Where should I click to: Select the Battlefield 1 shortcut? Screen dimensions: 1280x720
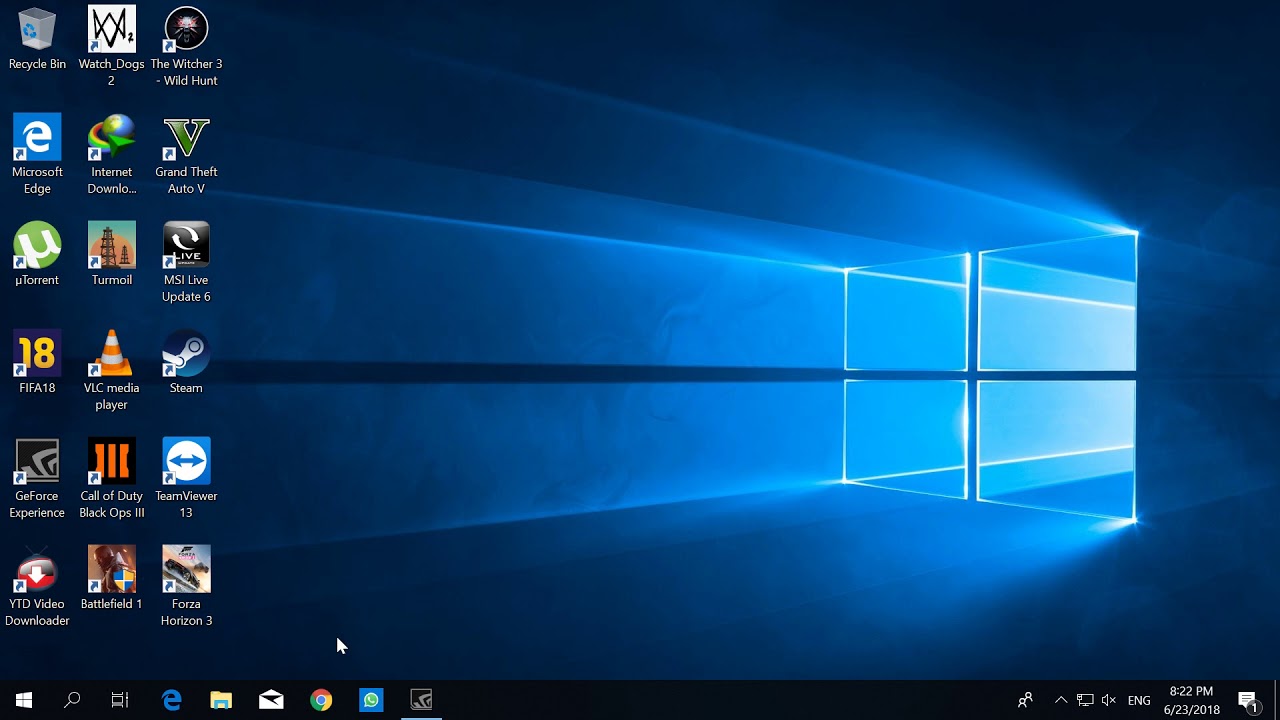pos(111,578)
